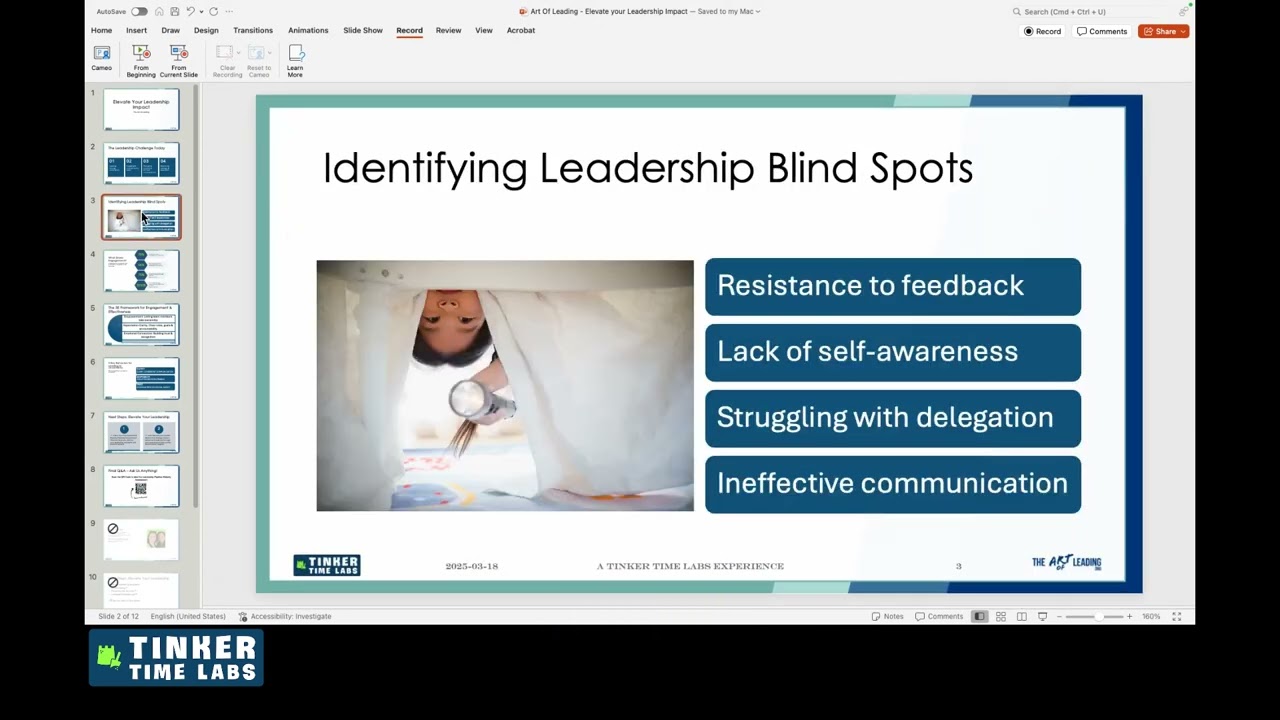1280x720 pixels.
Task: Open the Review ribbon tab
Action: coord(448,30)
